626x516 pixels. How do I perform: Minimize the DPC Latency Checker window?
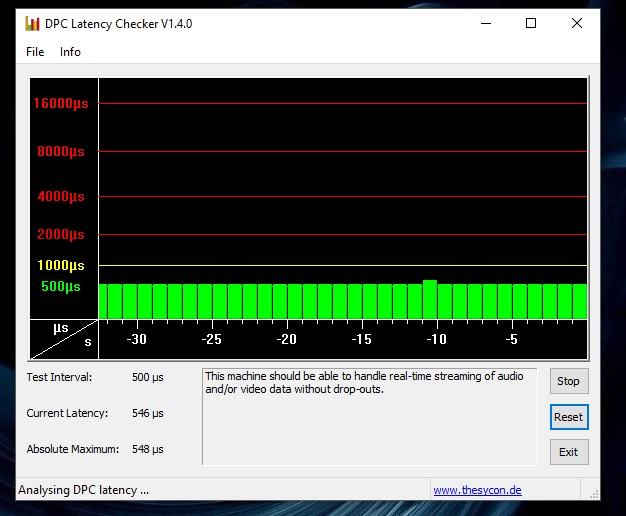point(486,23)
